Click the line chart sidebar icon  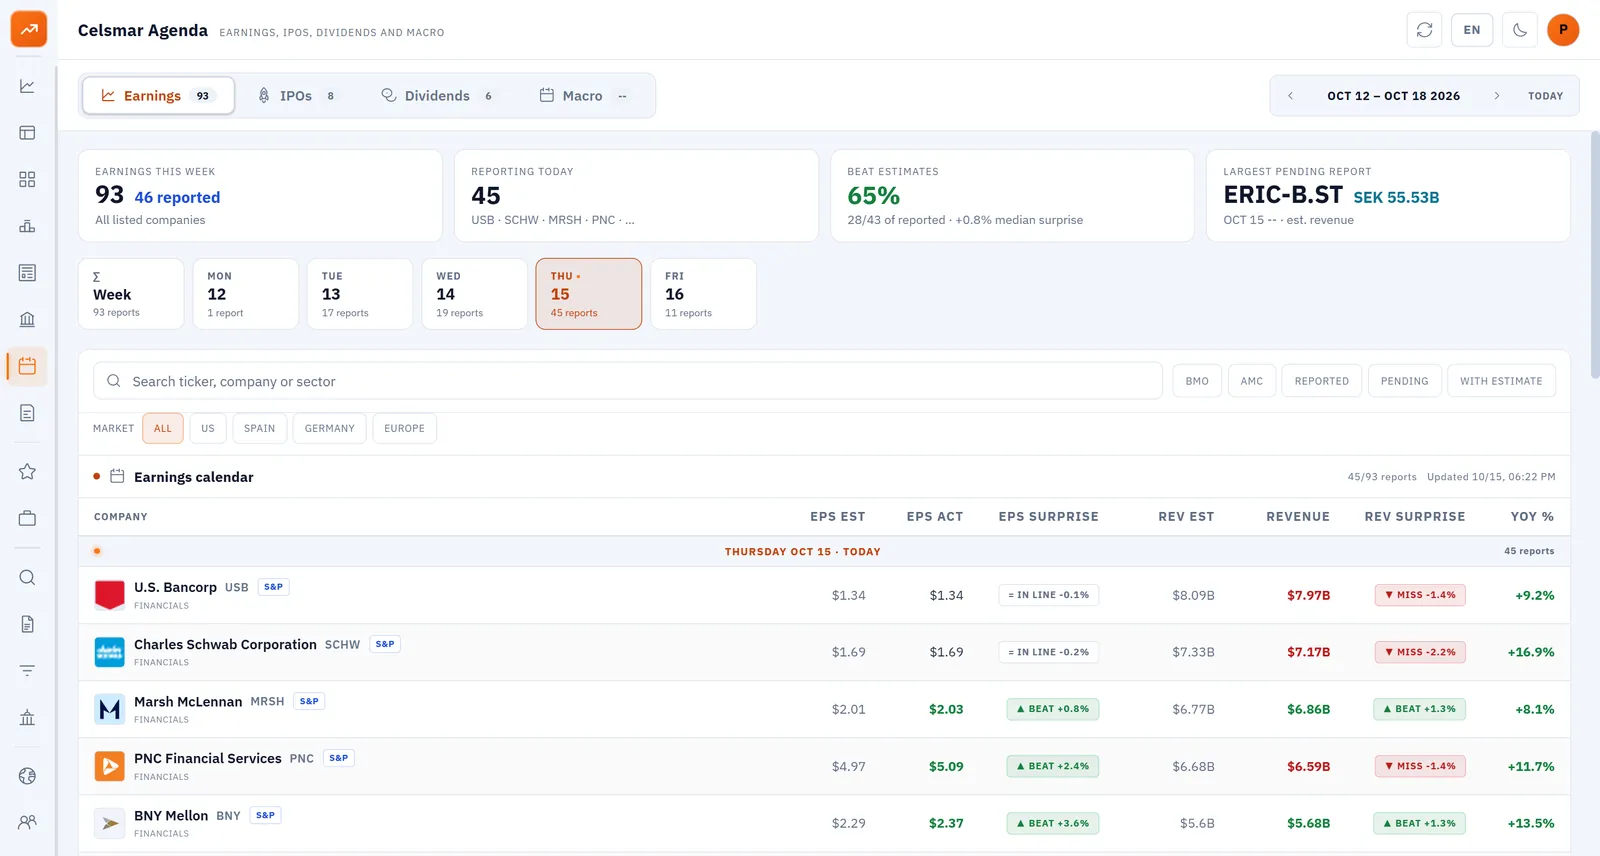click(27, 86)
